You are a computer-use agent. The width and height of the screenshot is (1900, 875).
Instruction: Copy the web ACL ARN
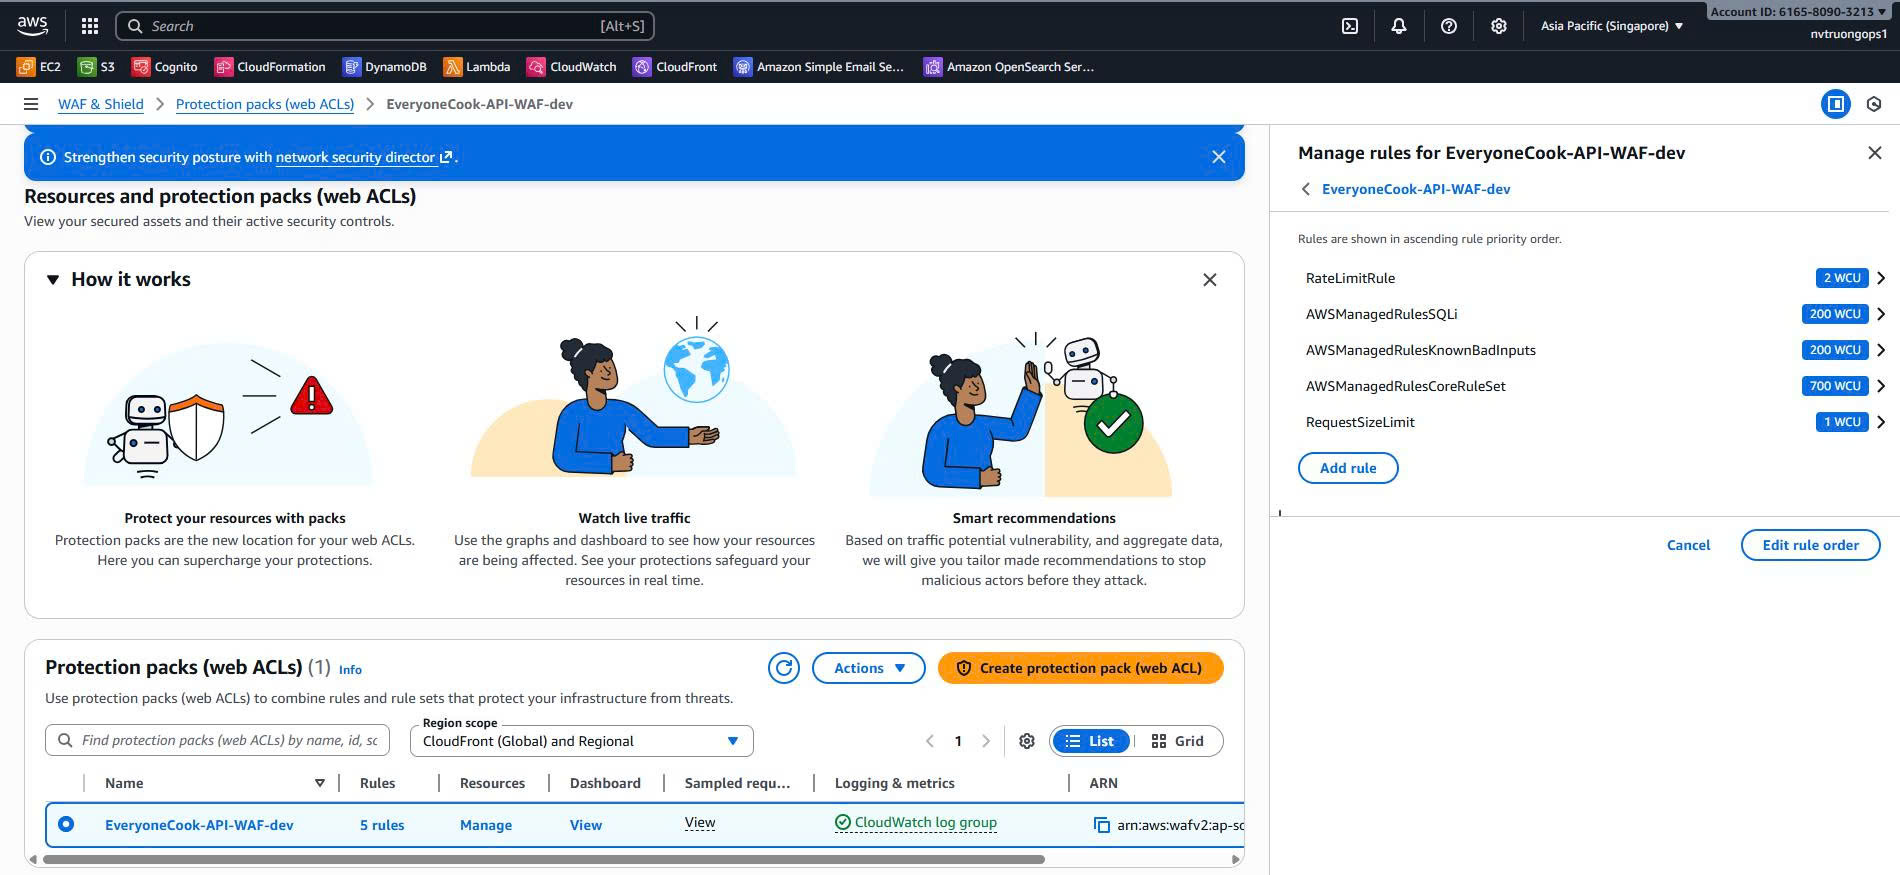point(1101,825)
